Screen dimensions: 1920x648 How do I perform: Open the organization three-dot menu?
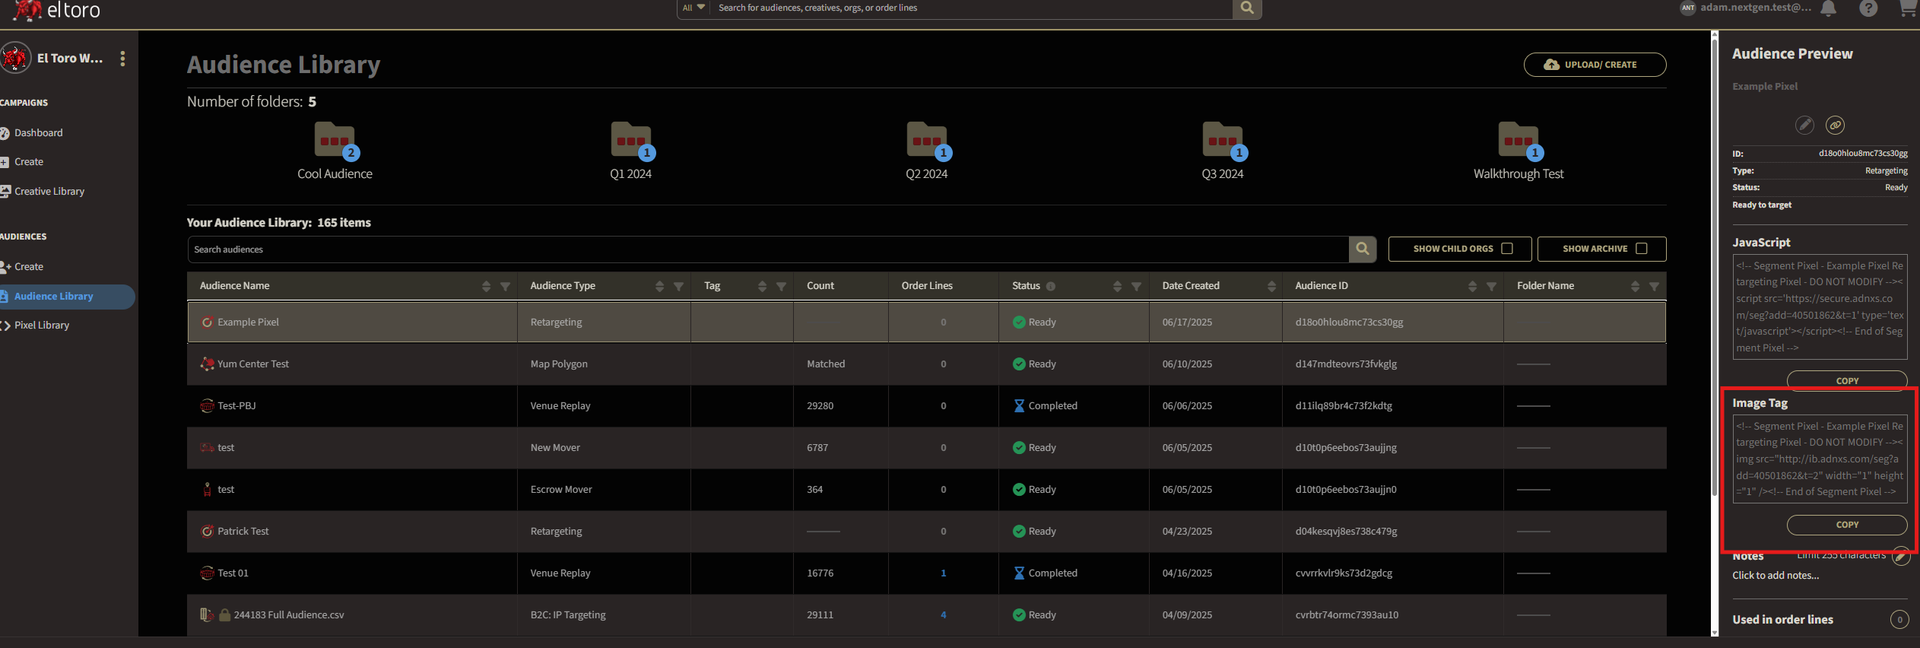123,59
